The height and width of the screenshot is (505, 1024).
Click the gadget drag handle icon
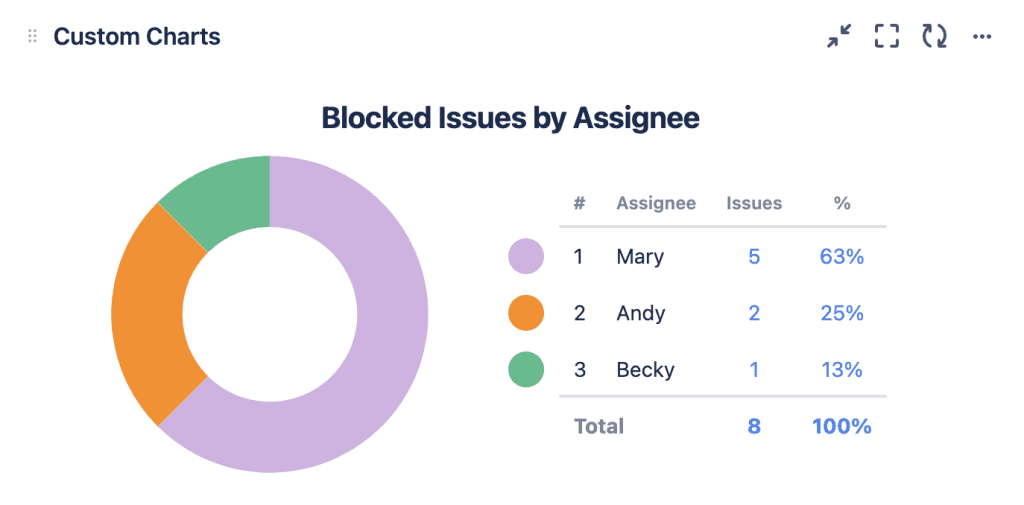tap(32, 37)
